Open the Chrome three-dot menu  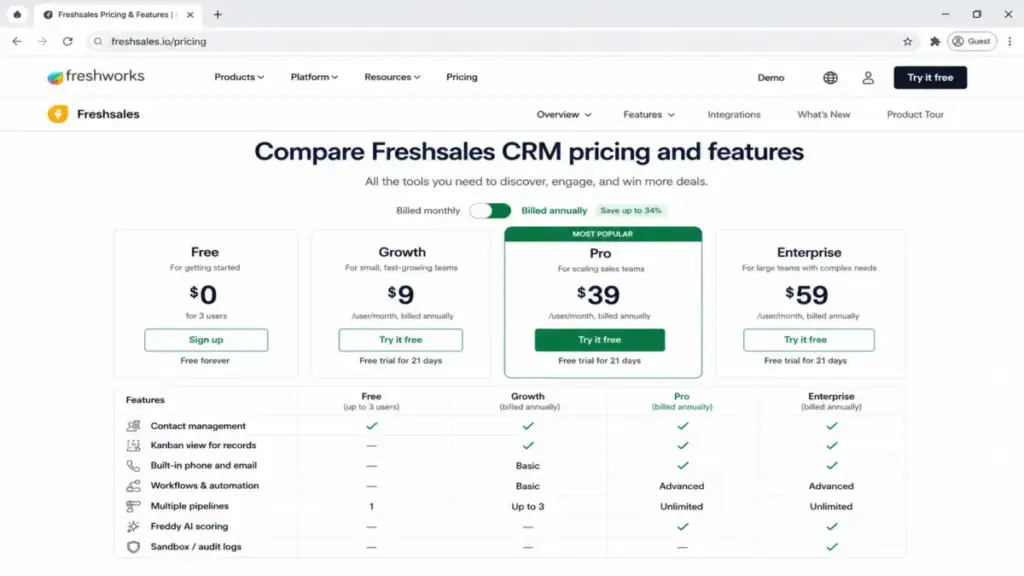(x=1010, y=41)
